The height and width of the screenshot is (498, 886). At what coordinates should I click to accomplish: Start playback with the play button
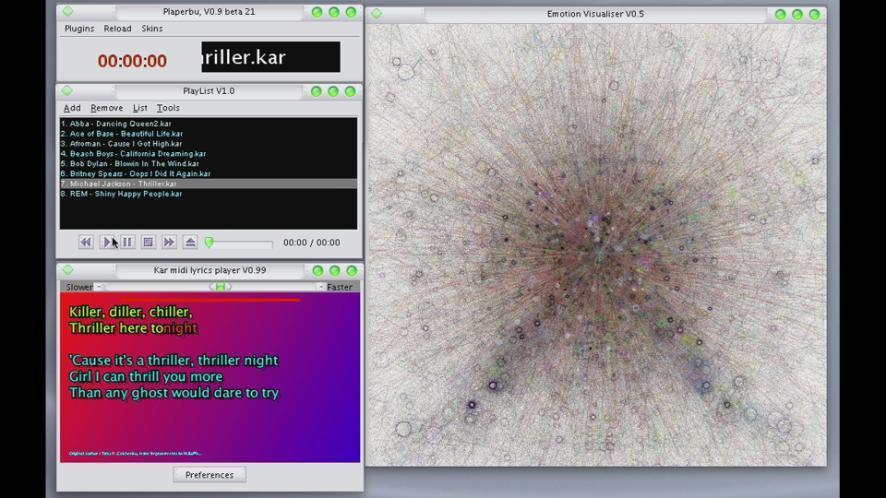tap(106, 242)
